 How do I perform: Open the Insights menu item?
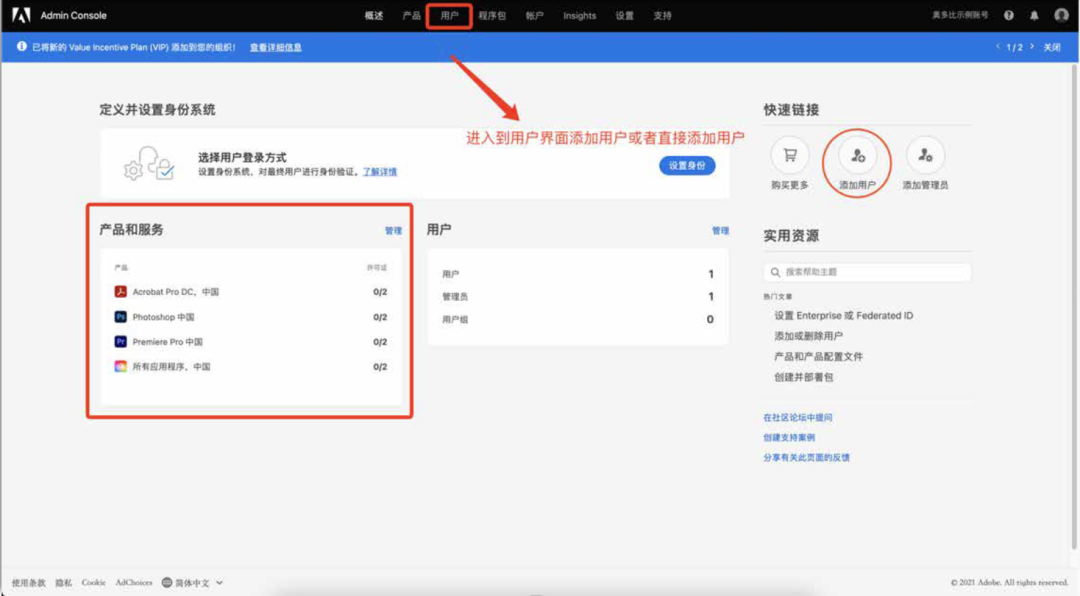[x=579, y=15]
